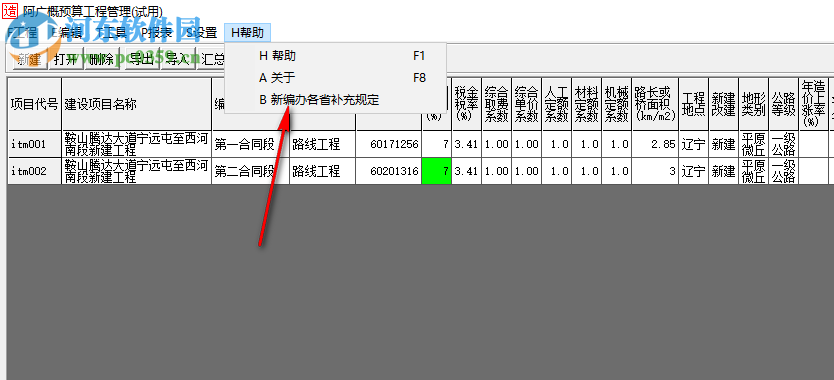Viewport: 834px width, 380px height.
Task: Click 税金税率(%) column header
Action: tap(467, 104)
